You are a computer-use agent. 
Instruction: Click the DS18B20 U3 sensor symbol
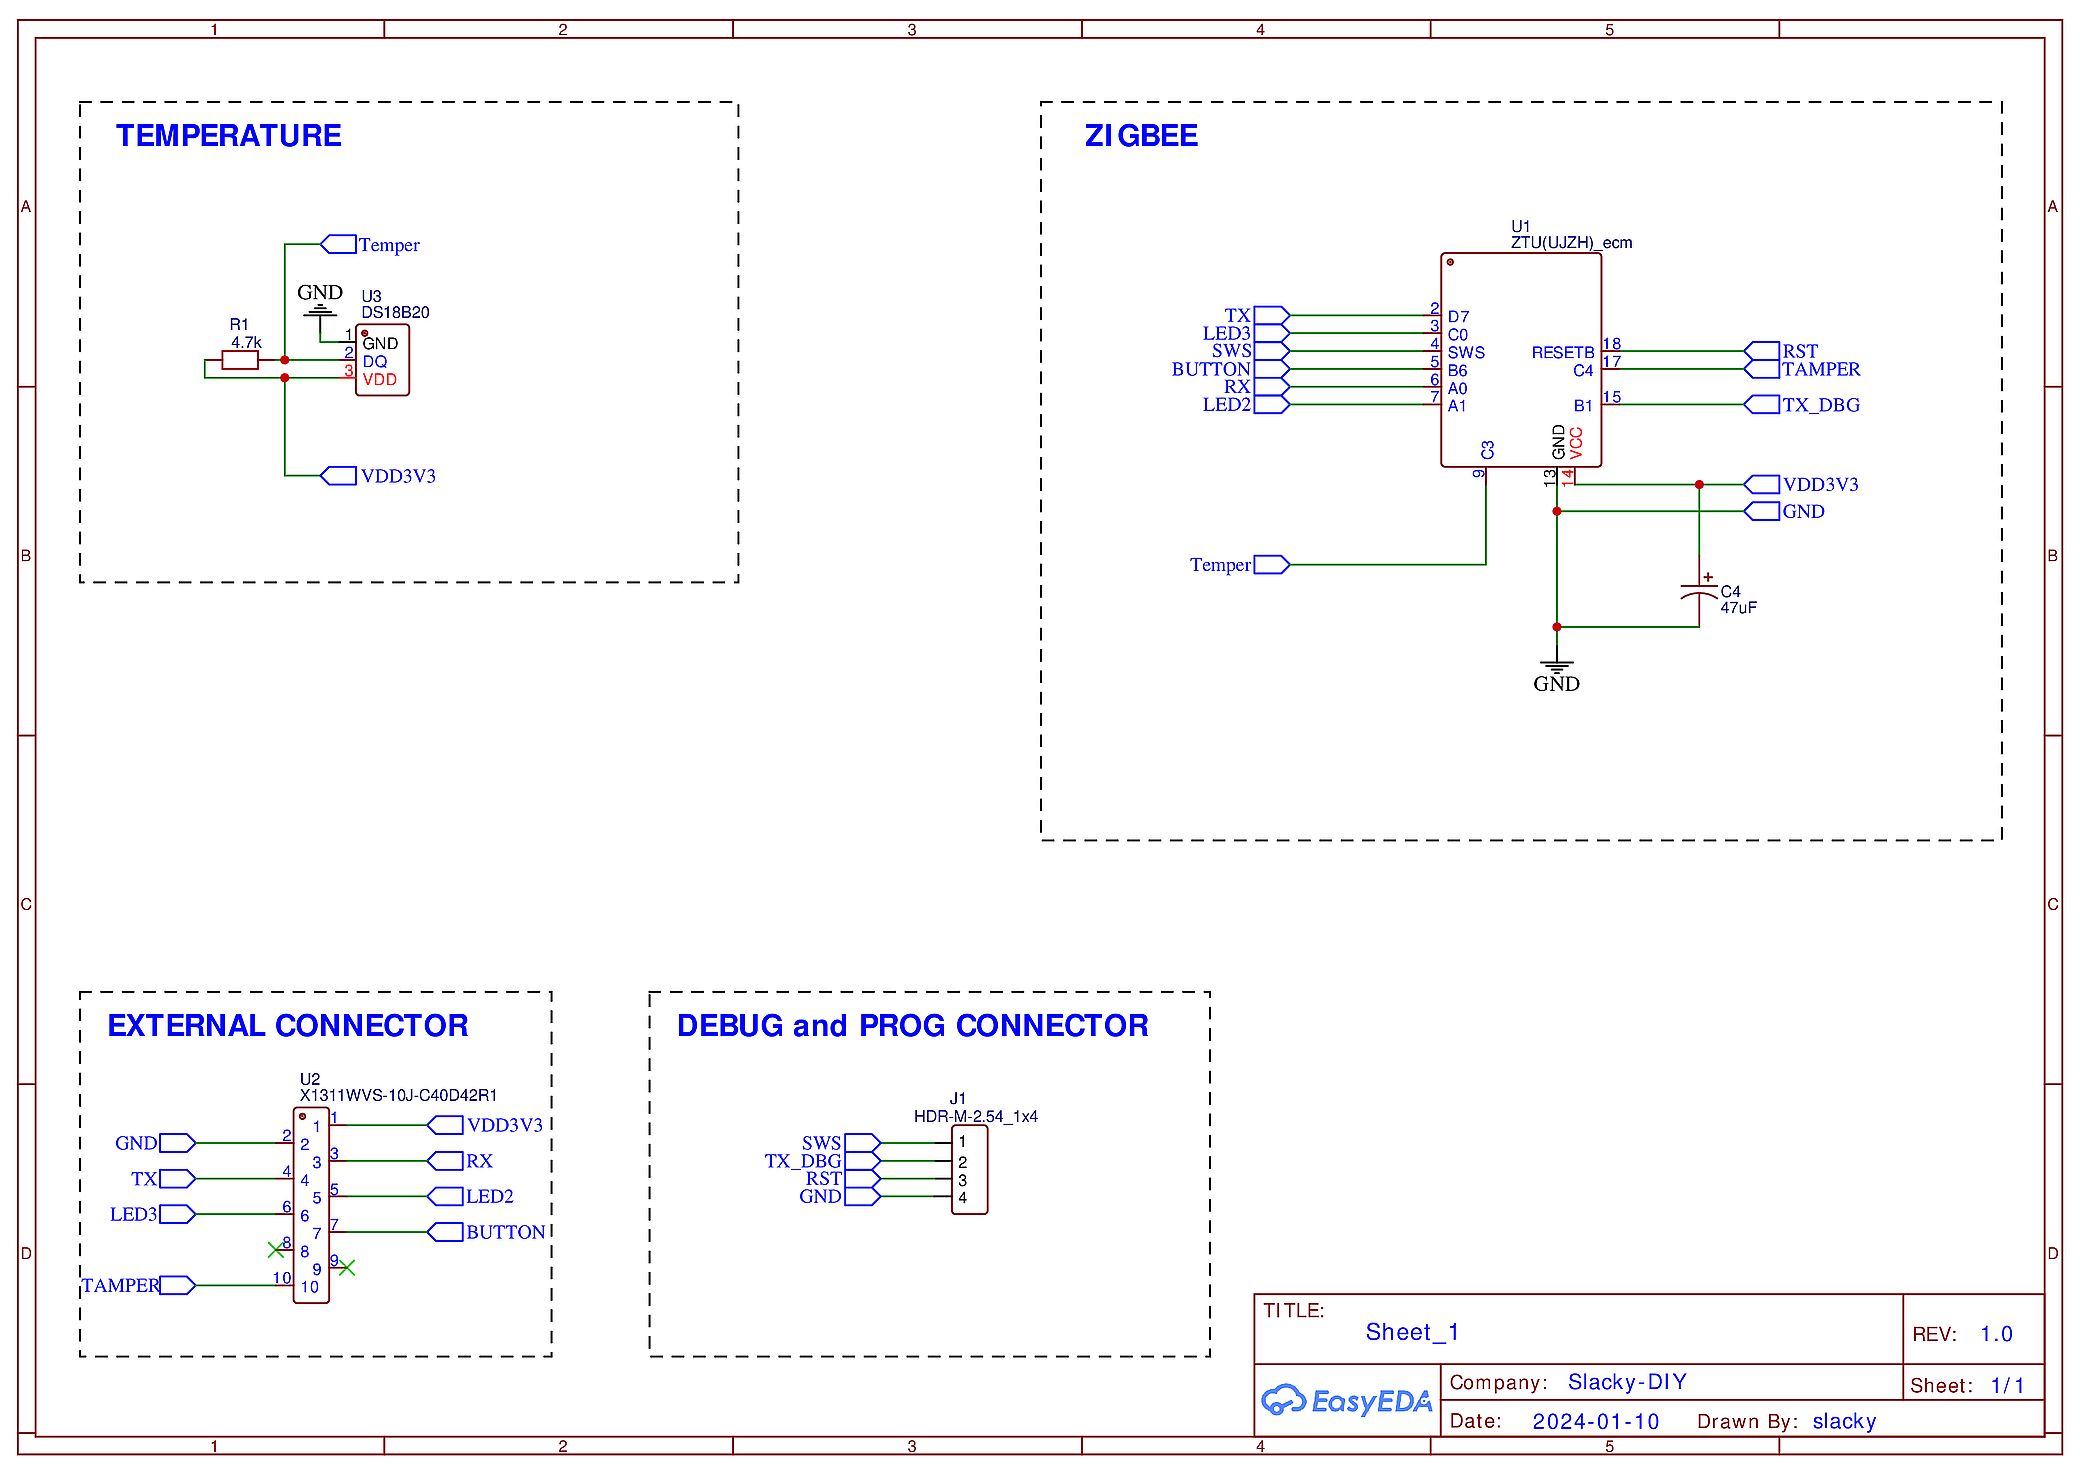(x=383, y=360)
